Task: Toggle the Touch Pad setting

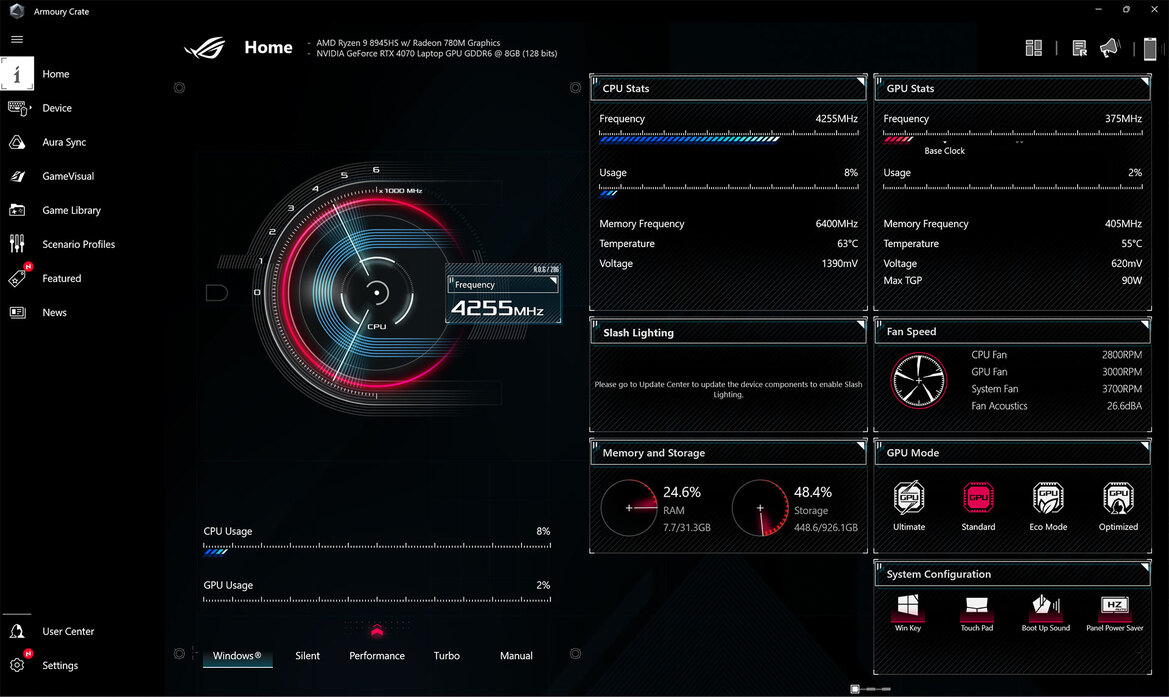Action: pos(977,613)
